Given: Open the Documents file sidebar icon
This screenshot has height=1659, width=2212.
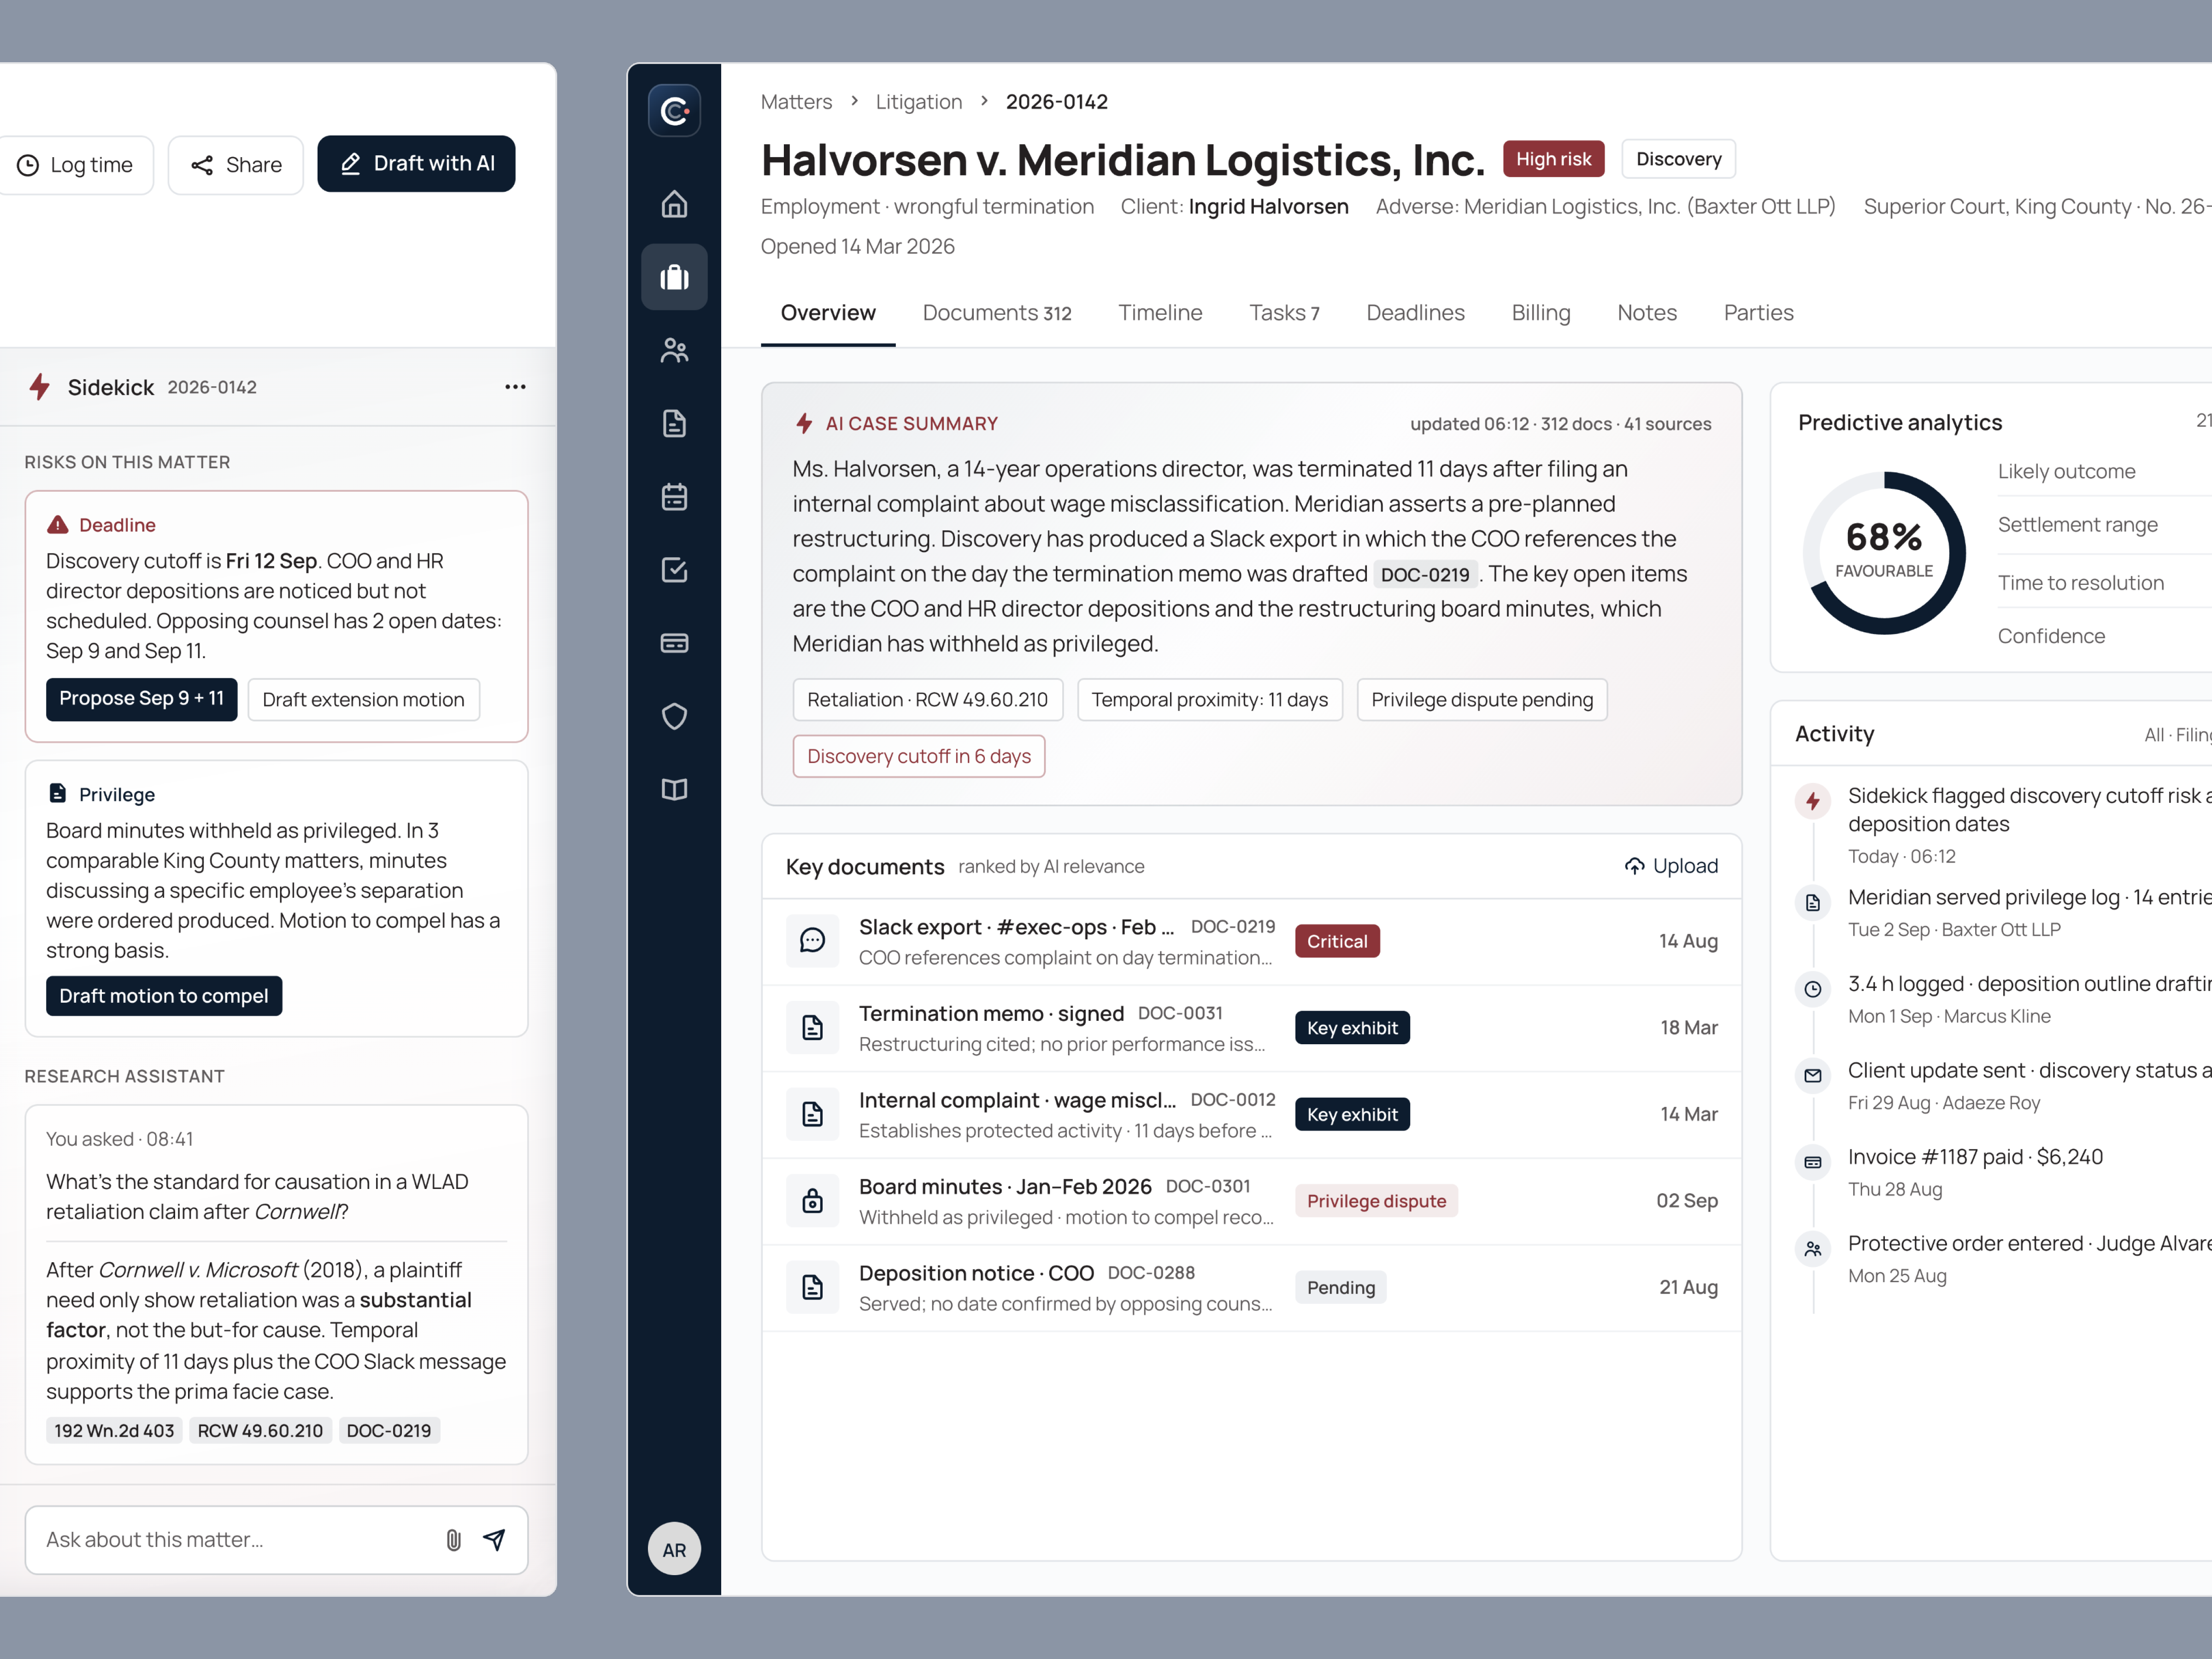Looking at the screenshot, I should tap(674, 423).
